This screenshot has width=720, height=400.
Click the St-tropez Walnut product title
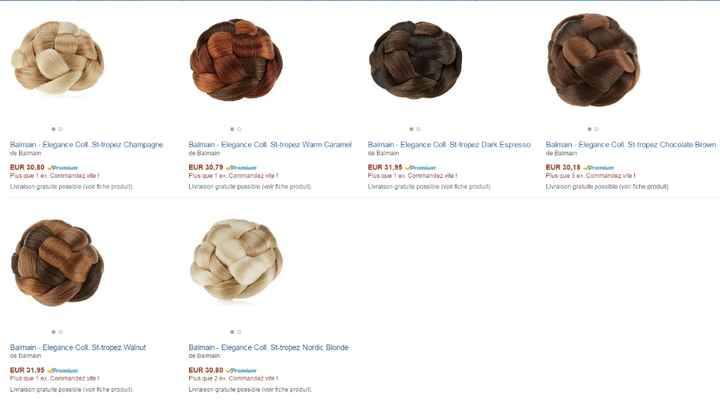coord(78,348)
